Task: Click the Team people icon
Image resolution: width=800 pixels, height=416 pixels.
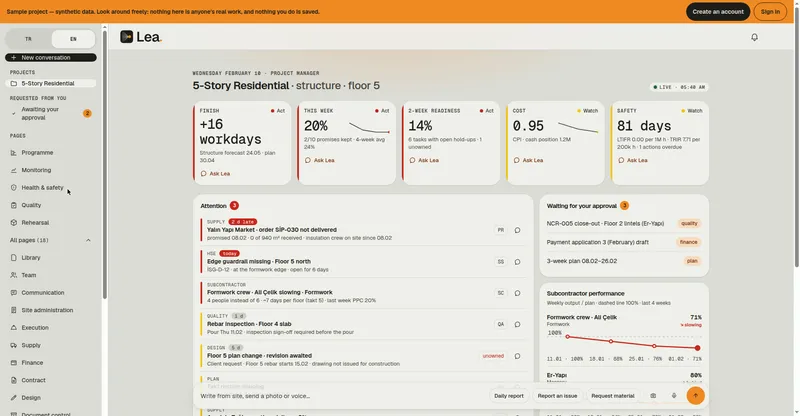Action: pos(14,275)
